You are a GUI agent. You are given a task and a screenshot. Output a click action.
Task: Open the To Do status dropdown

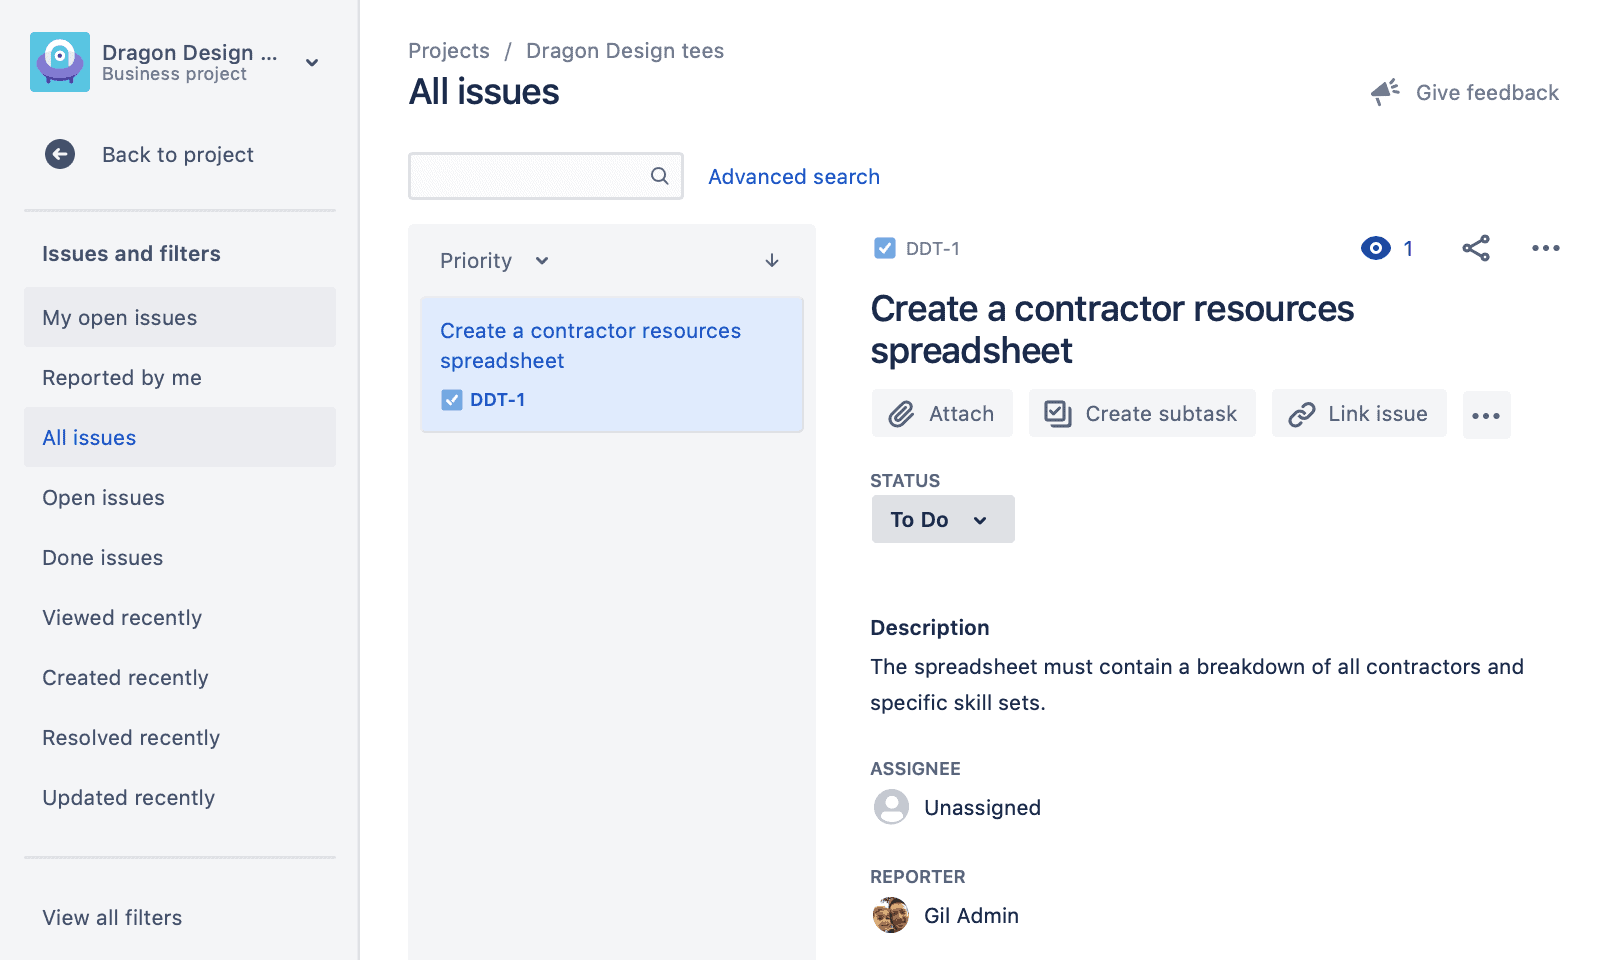click(941, 519)
